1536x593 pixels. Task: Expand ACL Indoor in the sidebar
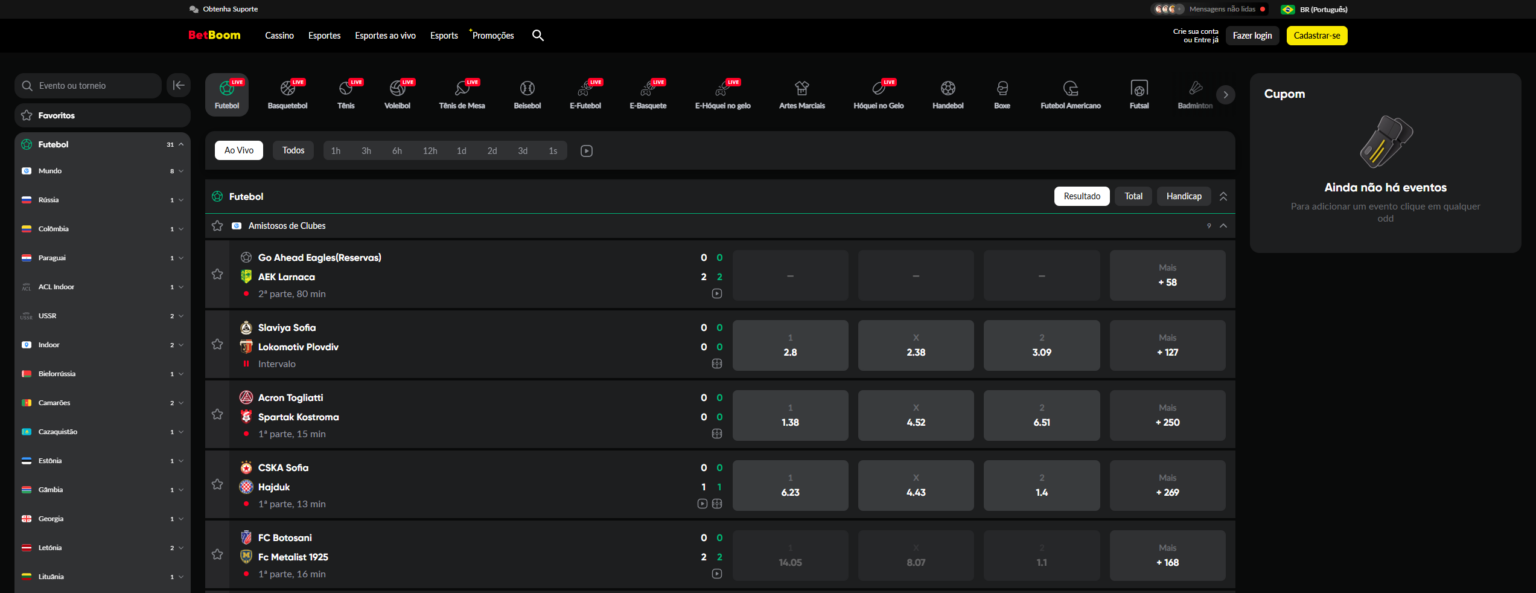pyautogui.click(x=181, y=287)
